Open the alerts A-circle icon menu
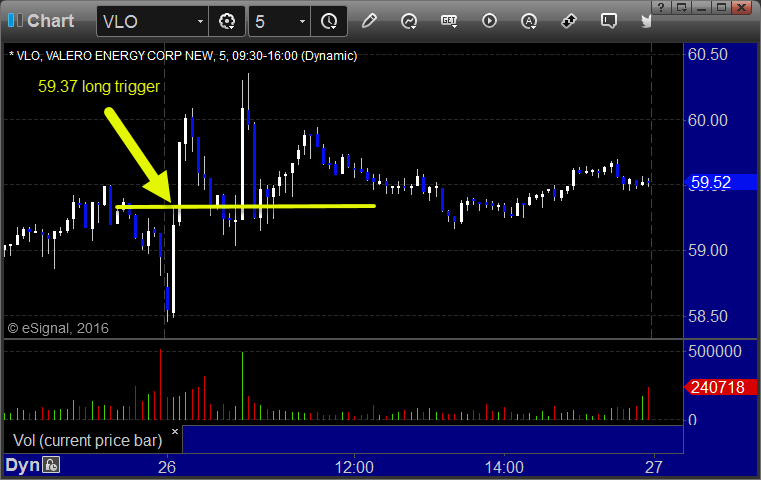 pyautogui.click(x=529, y=21)
